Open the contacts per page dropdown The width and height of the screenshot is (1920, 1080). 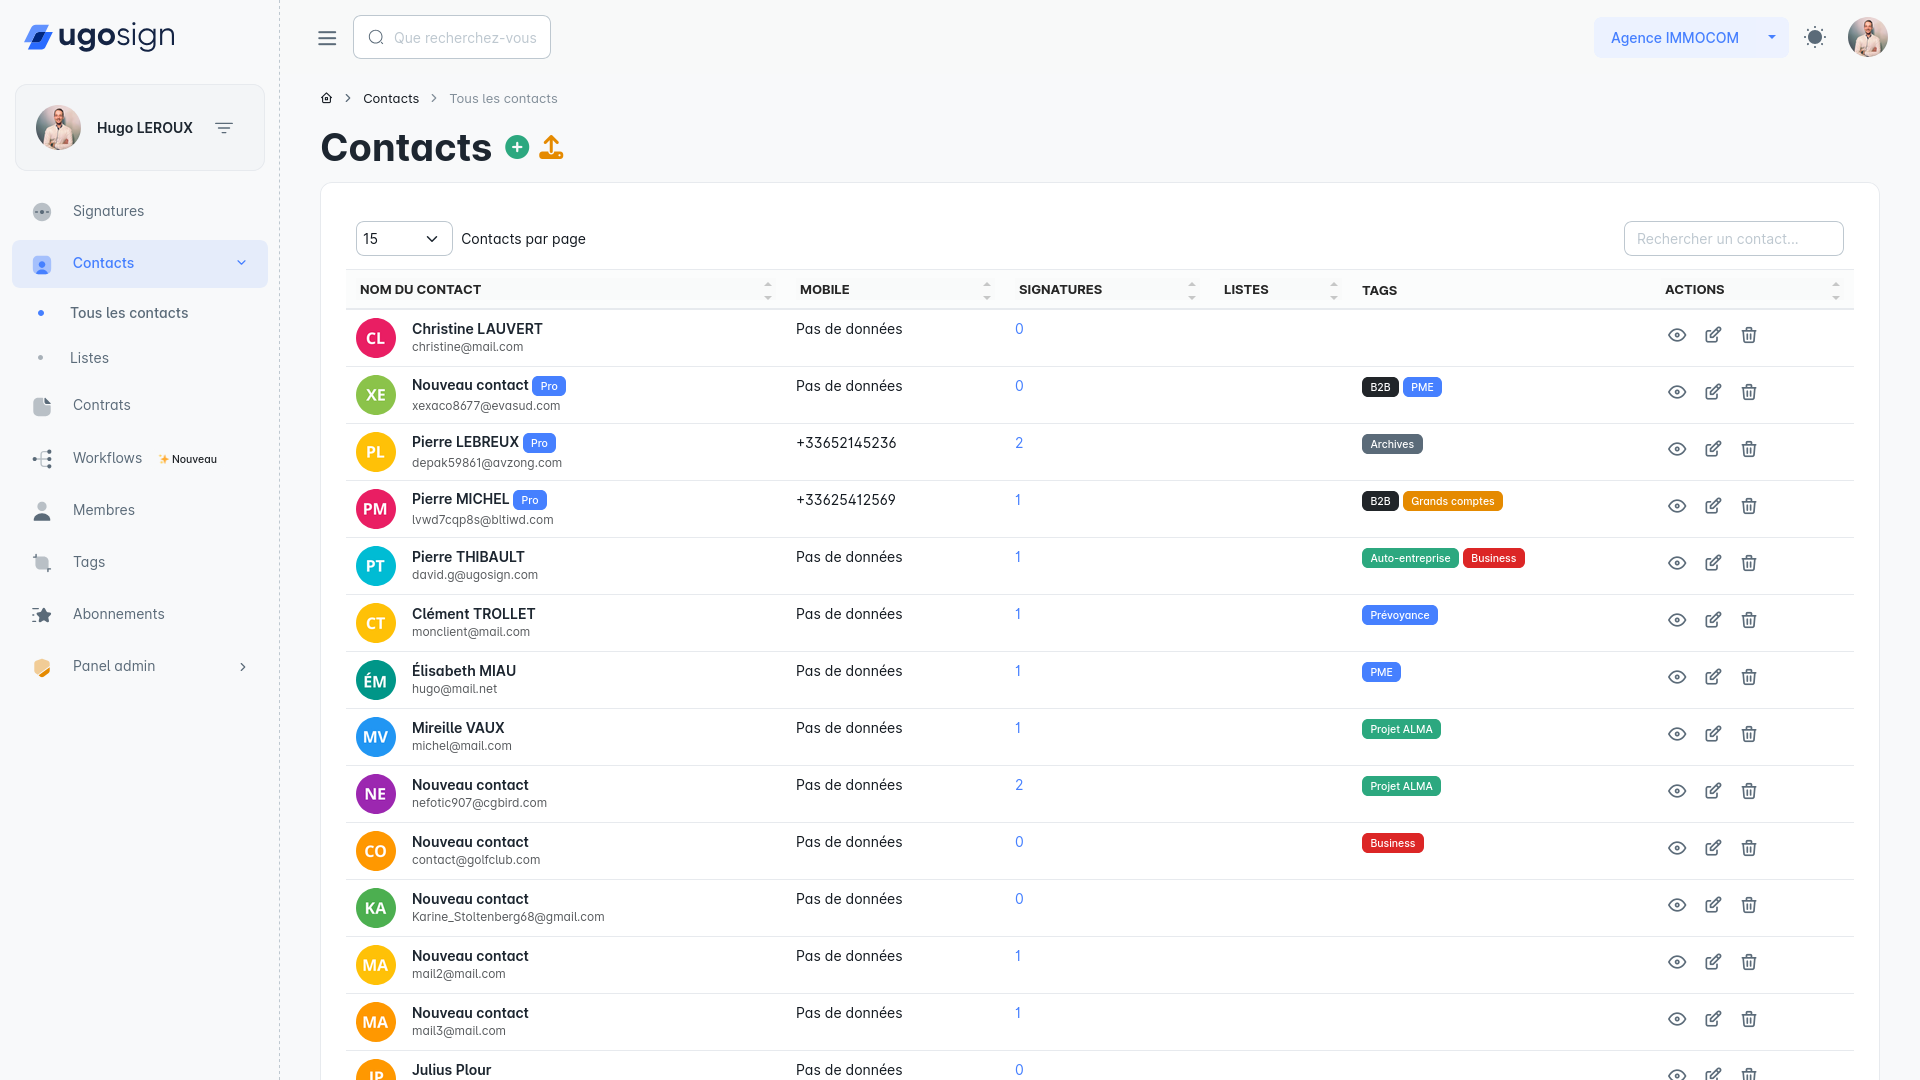pyautogui.click(x=403, y=239)
